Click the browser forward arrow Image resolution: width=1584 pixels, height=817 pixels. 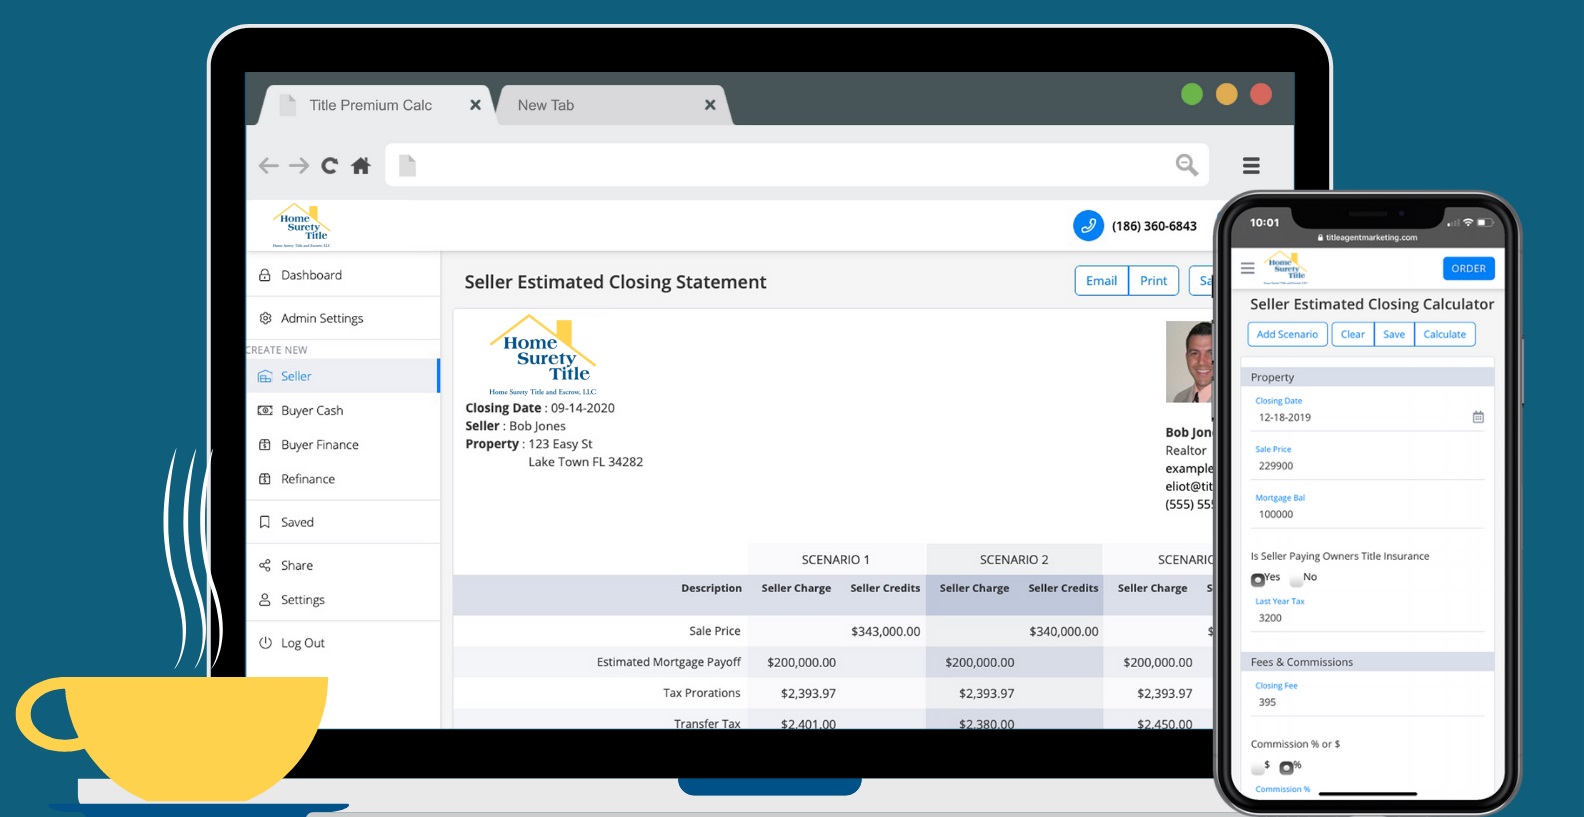[x=299, y=166]
